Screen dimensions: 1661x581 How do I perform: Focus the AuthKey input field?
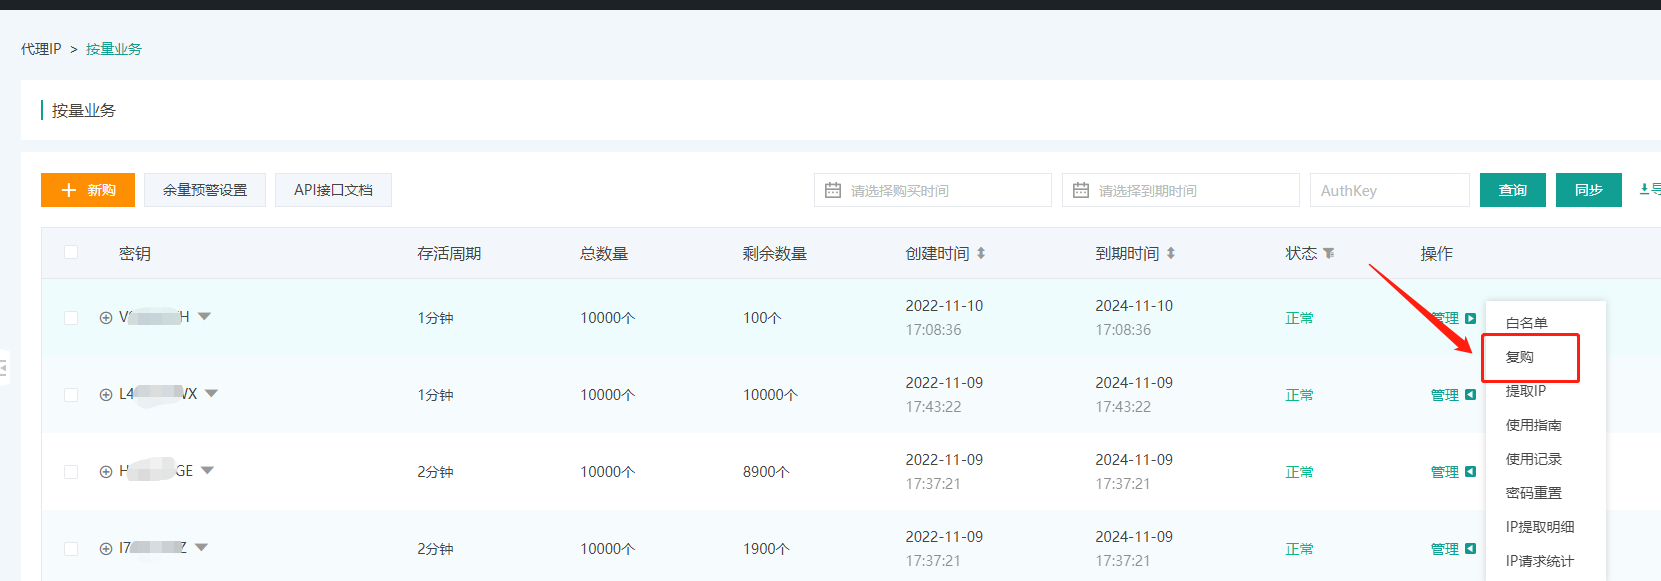point(1389,190)
